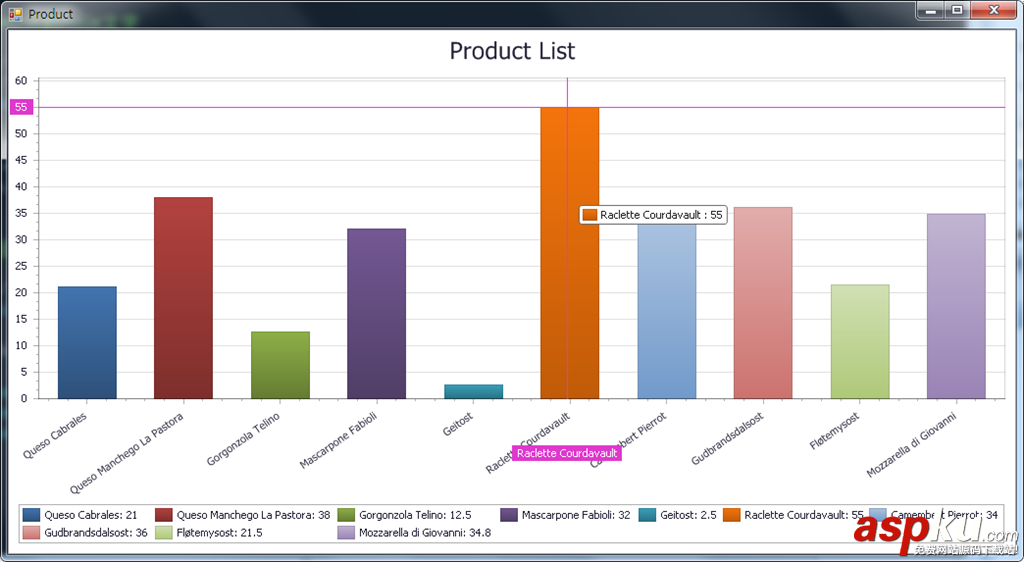
Task: Click Gorgonzola Telino legend swatch
Action: [346, 515]
